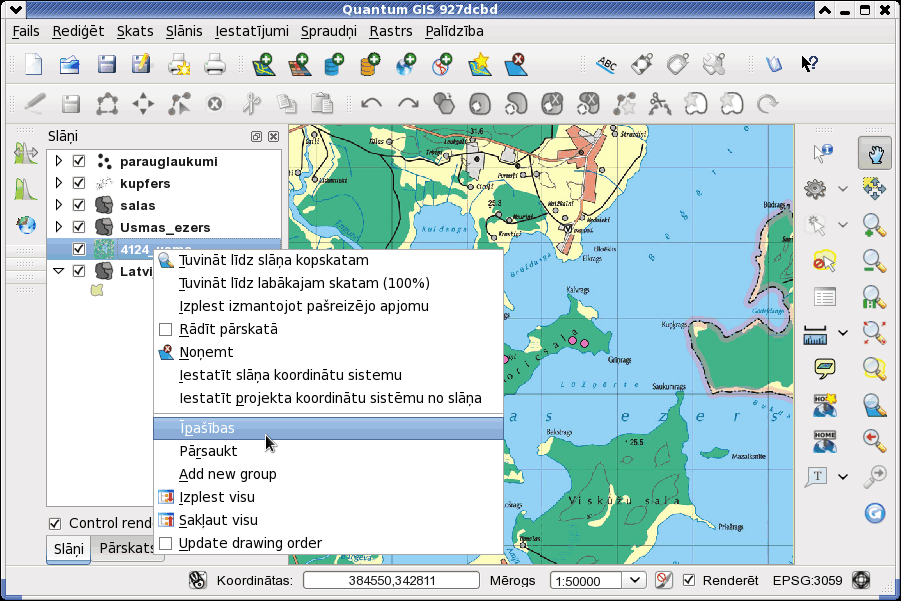
Task: Save project with floppy disk icon
Action: [x=106, y=64]
